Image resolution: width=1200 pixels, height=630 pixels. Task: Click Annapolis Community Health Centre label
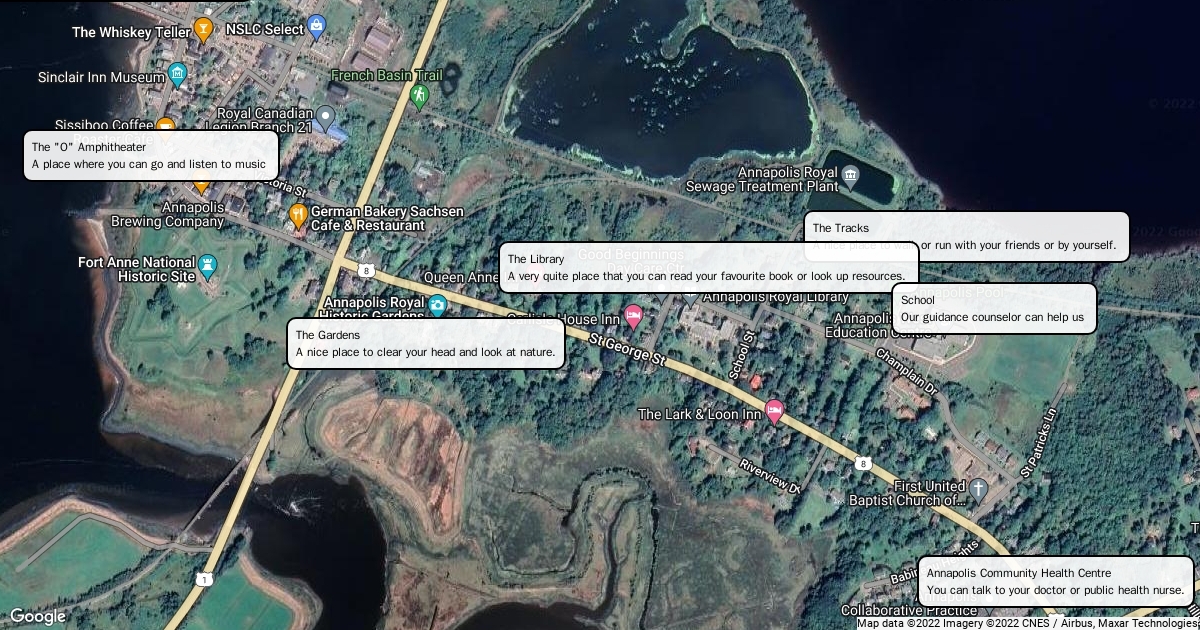tap(1055, 582)
